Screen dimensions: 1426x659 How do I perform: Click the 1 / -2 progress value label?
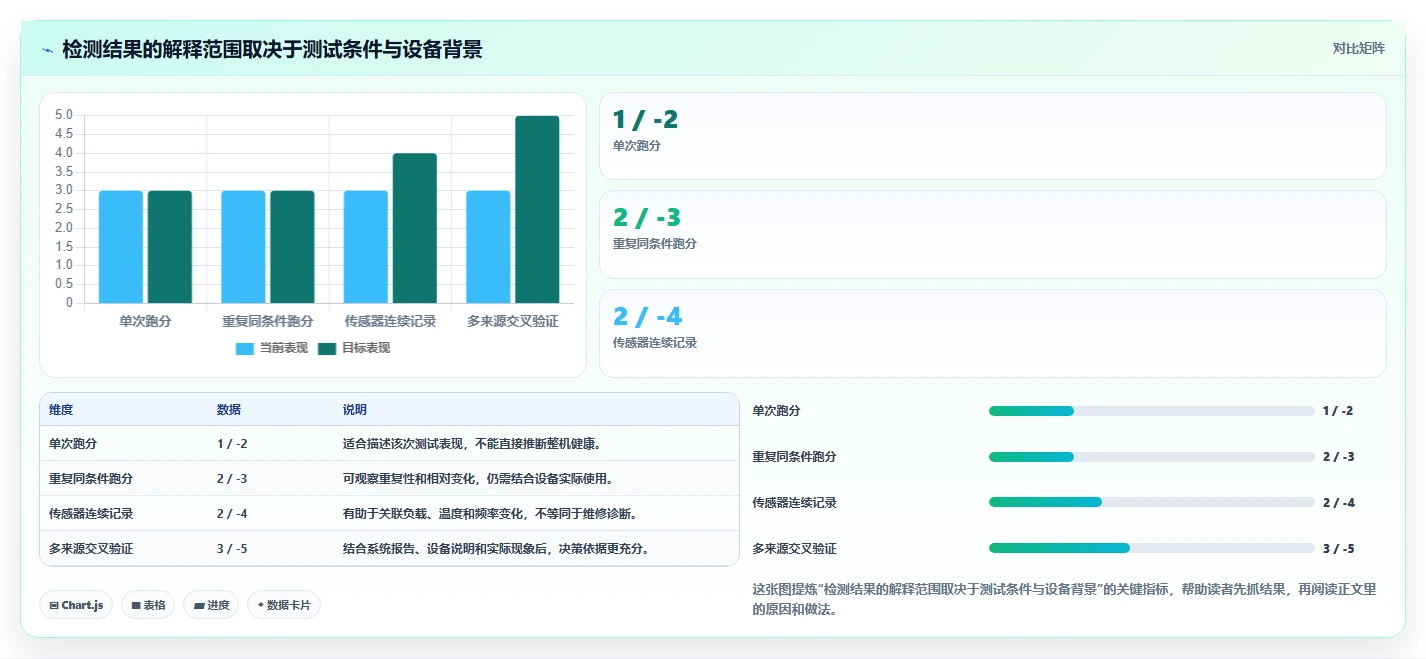[1337, 411]
